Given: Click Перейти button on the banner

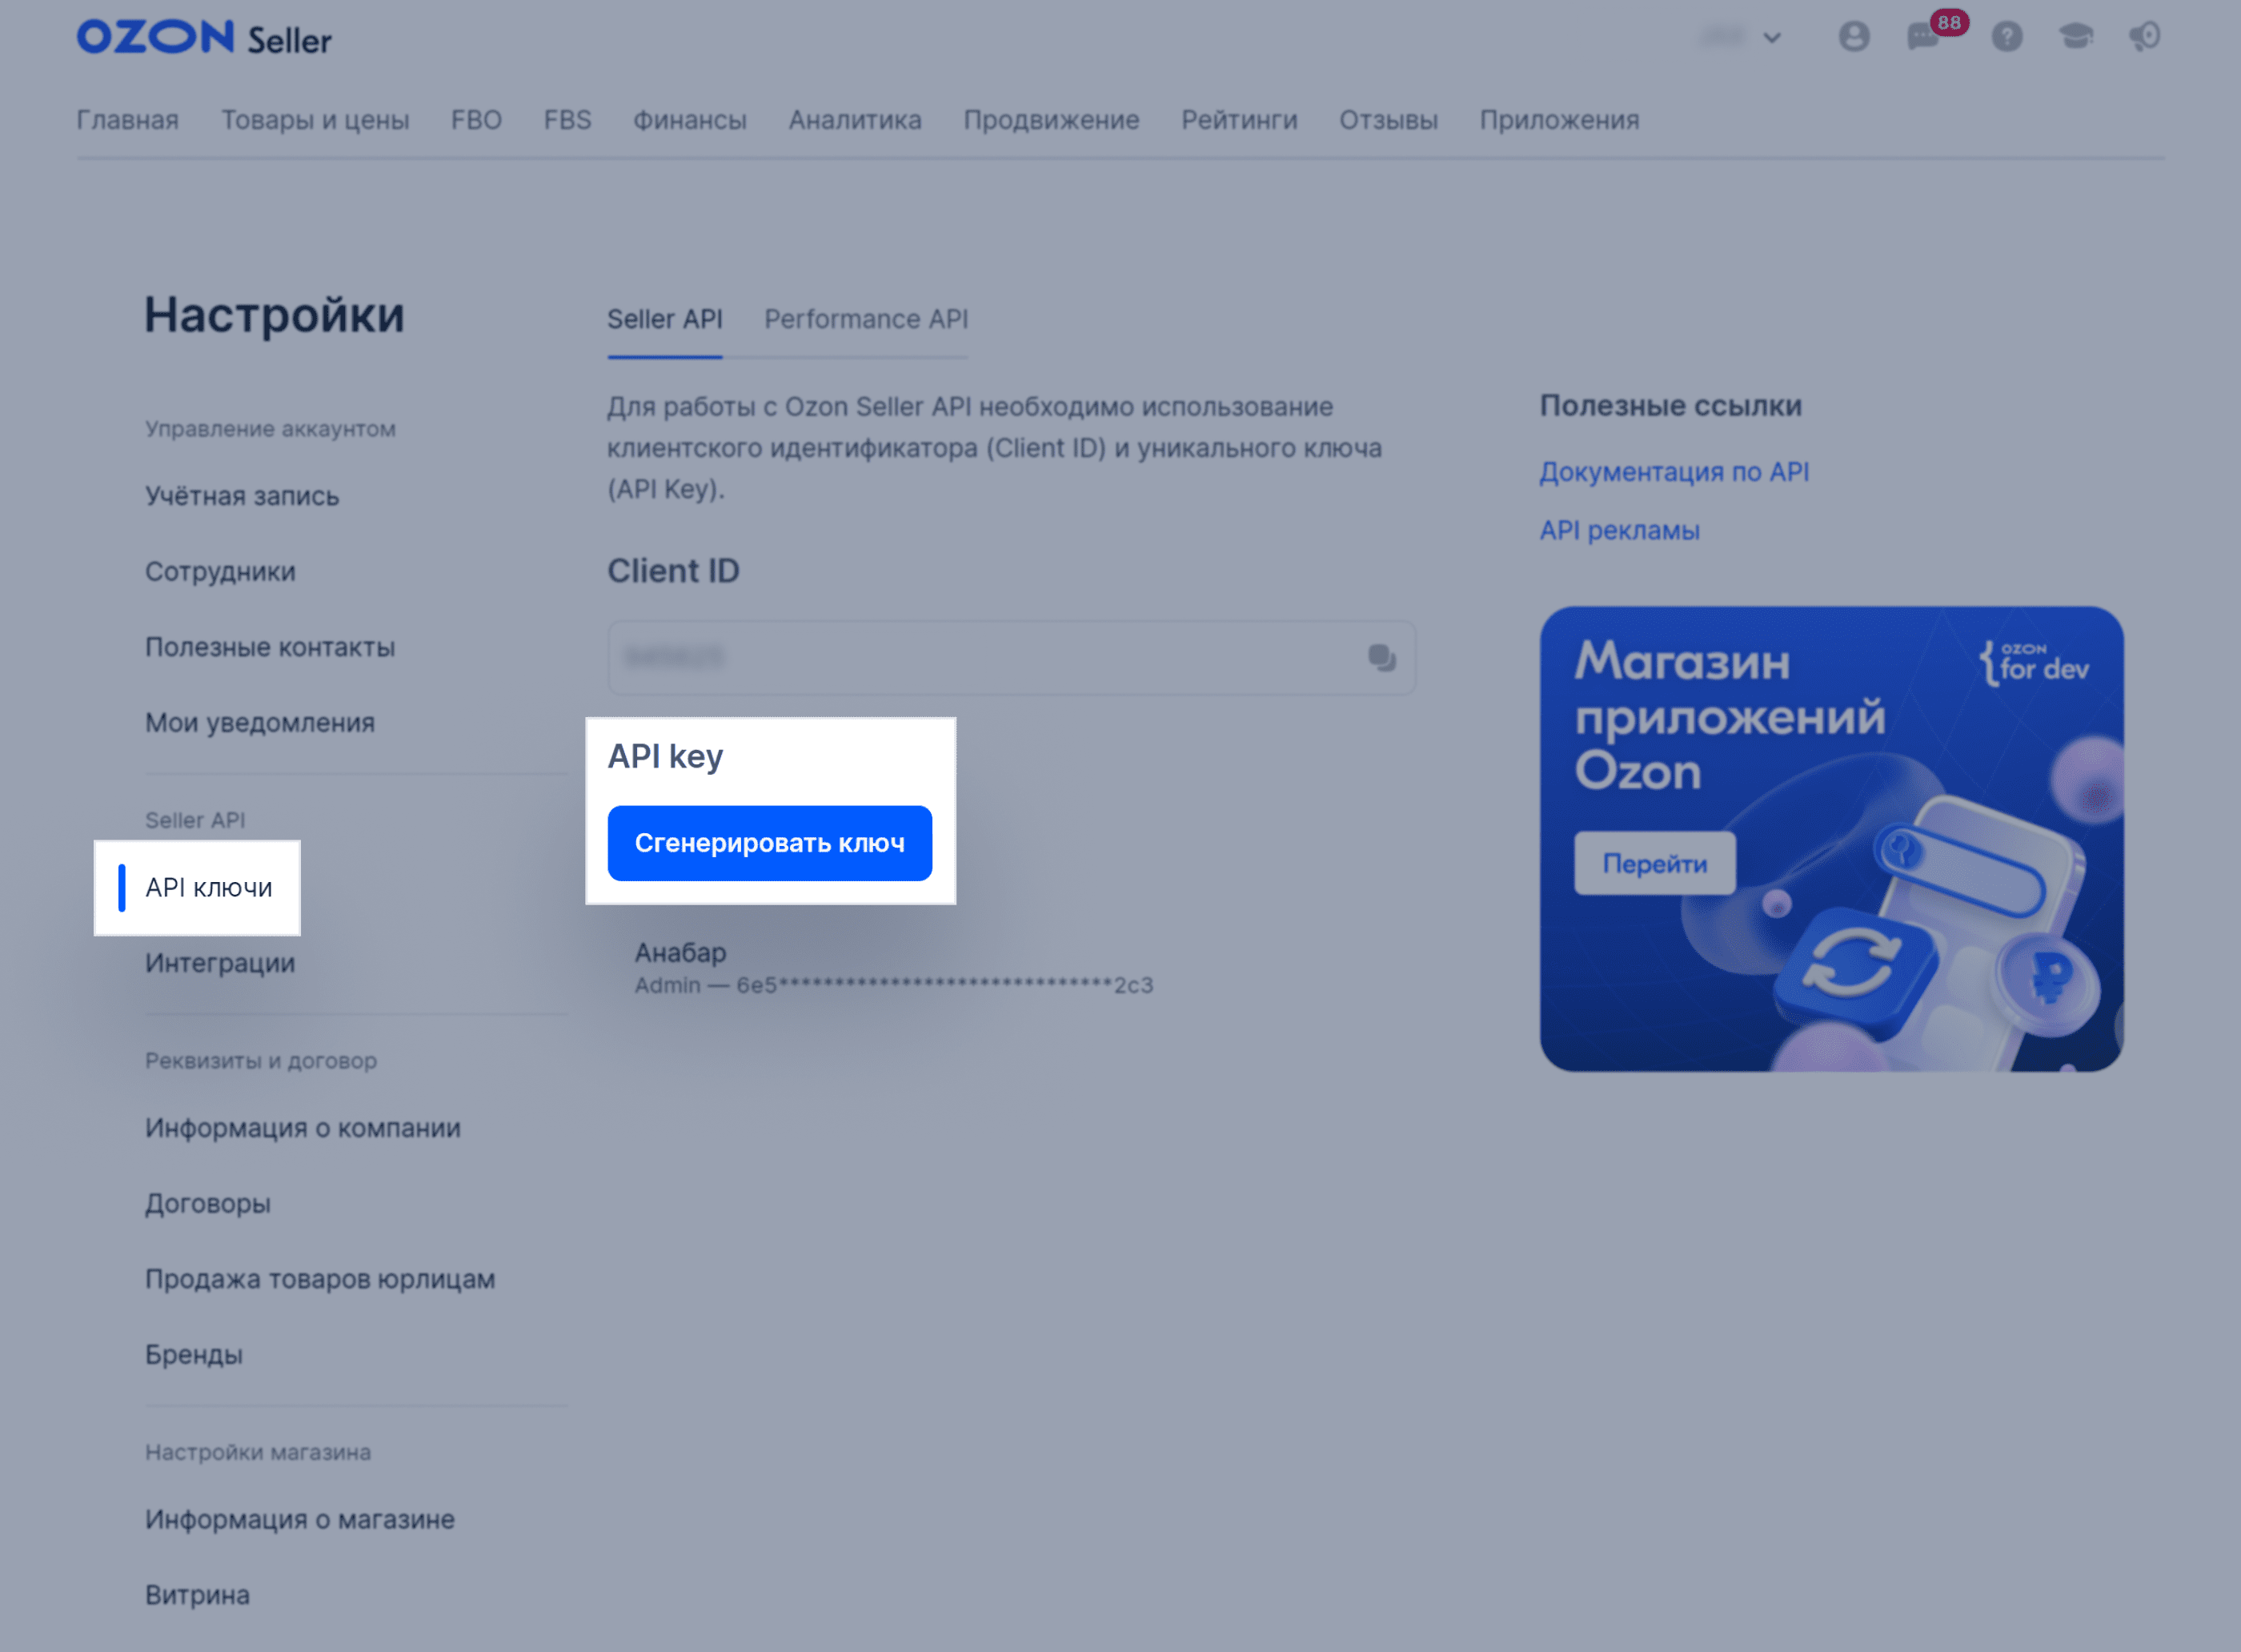Looking at the screenshot, I should tap(1655, 863).
